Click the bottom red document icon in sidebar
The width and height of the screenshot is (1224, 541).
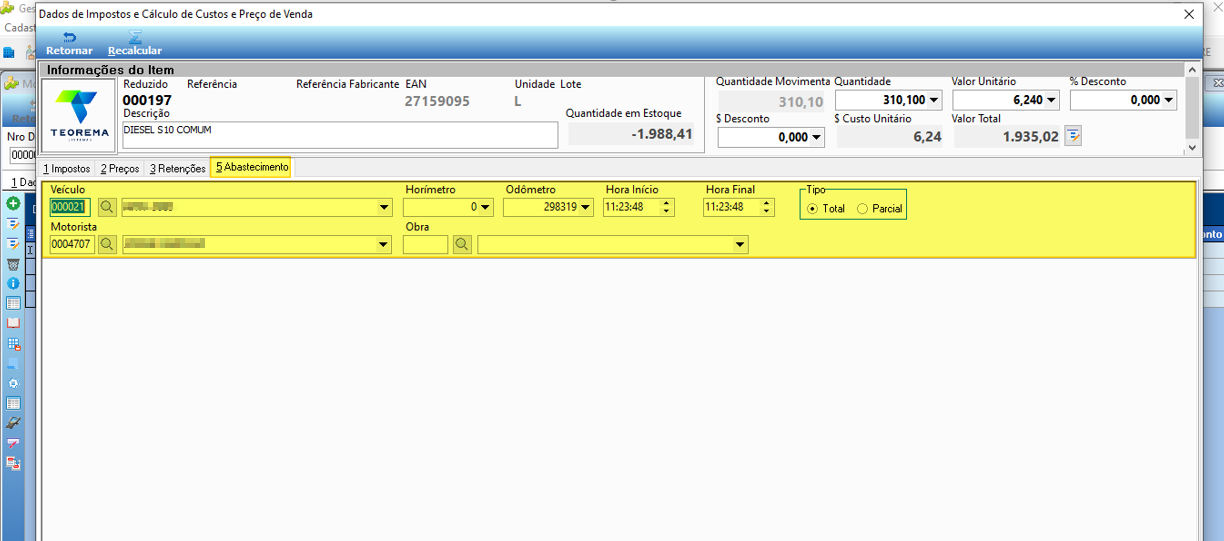14,463
